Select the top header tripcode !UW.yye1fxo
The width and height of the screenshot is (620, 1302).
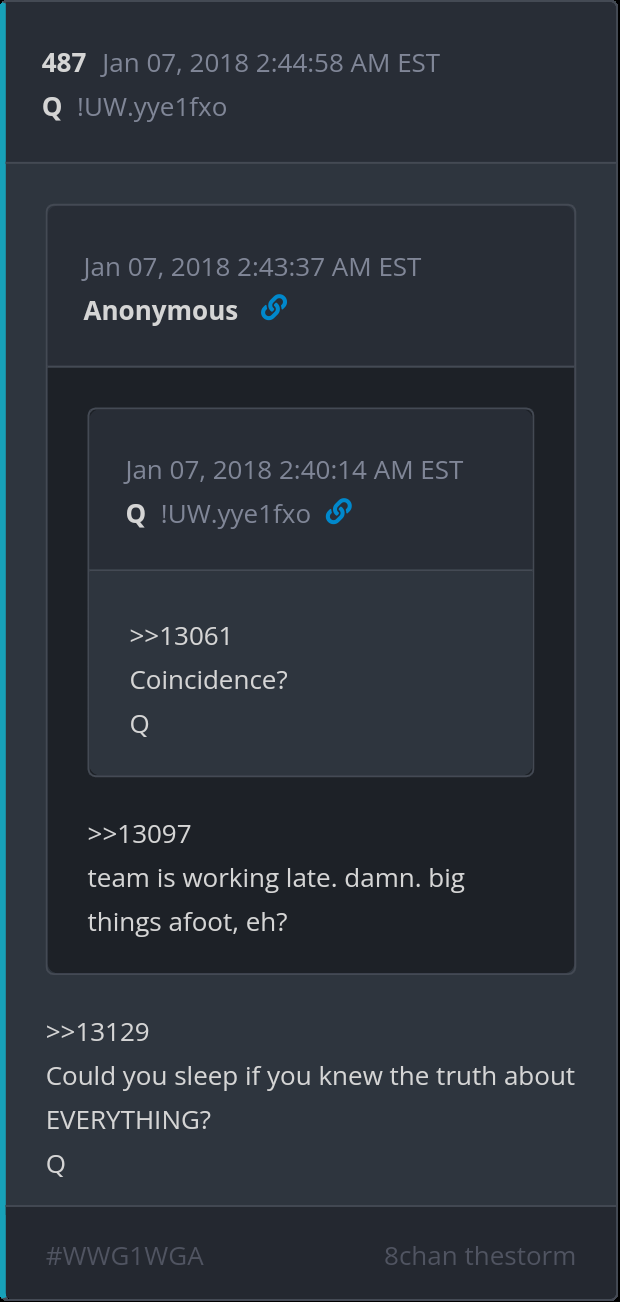click(152, 107)
